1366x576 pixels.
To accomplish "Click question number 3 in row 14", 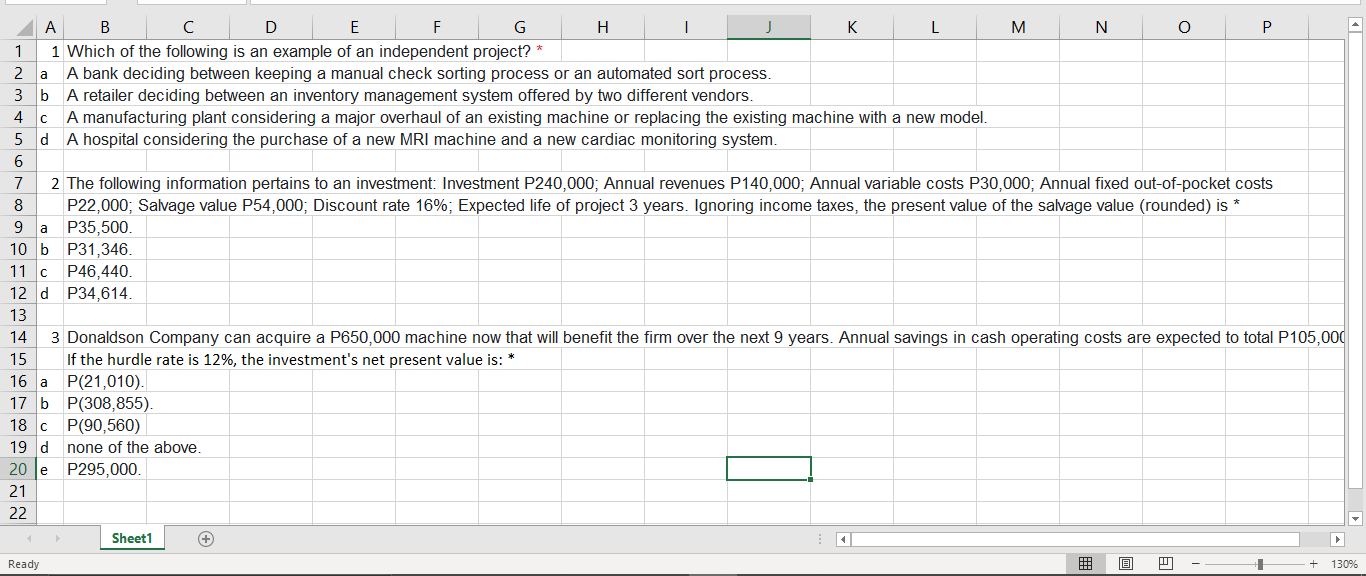I will pos(56,337).
